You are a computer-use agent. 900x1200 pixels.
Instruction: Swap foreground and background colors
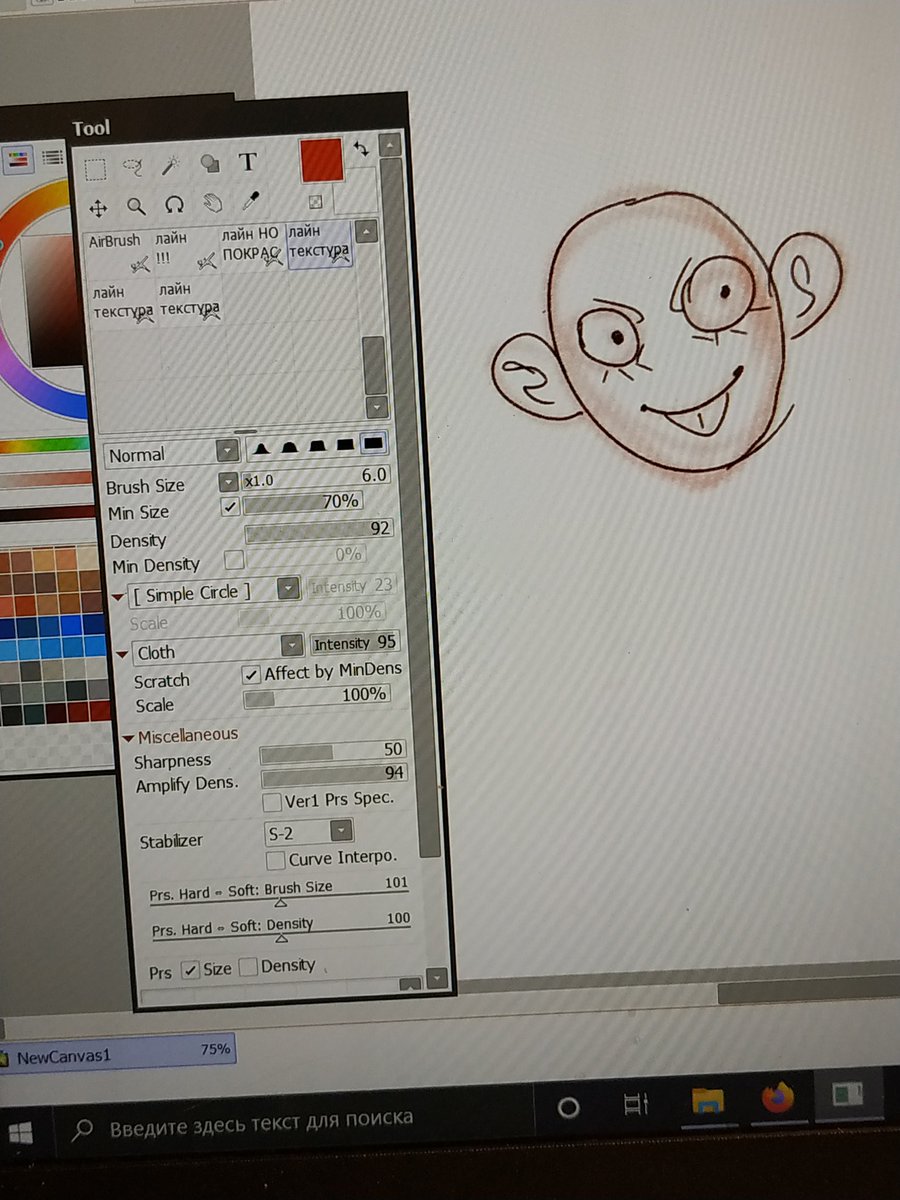(361, 147)
